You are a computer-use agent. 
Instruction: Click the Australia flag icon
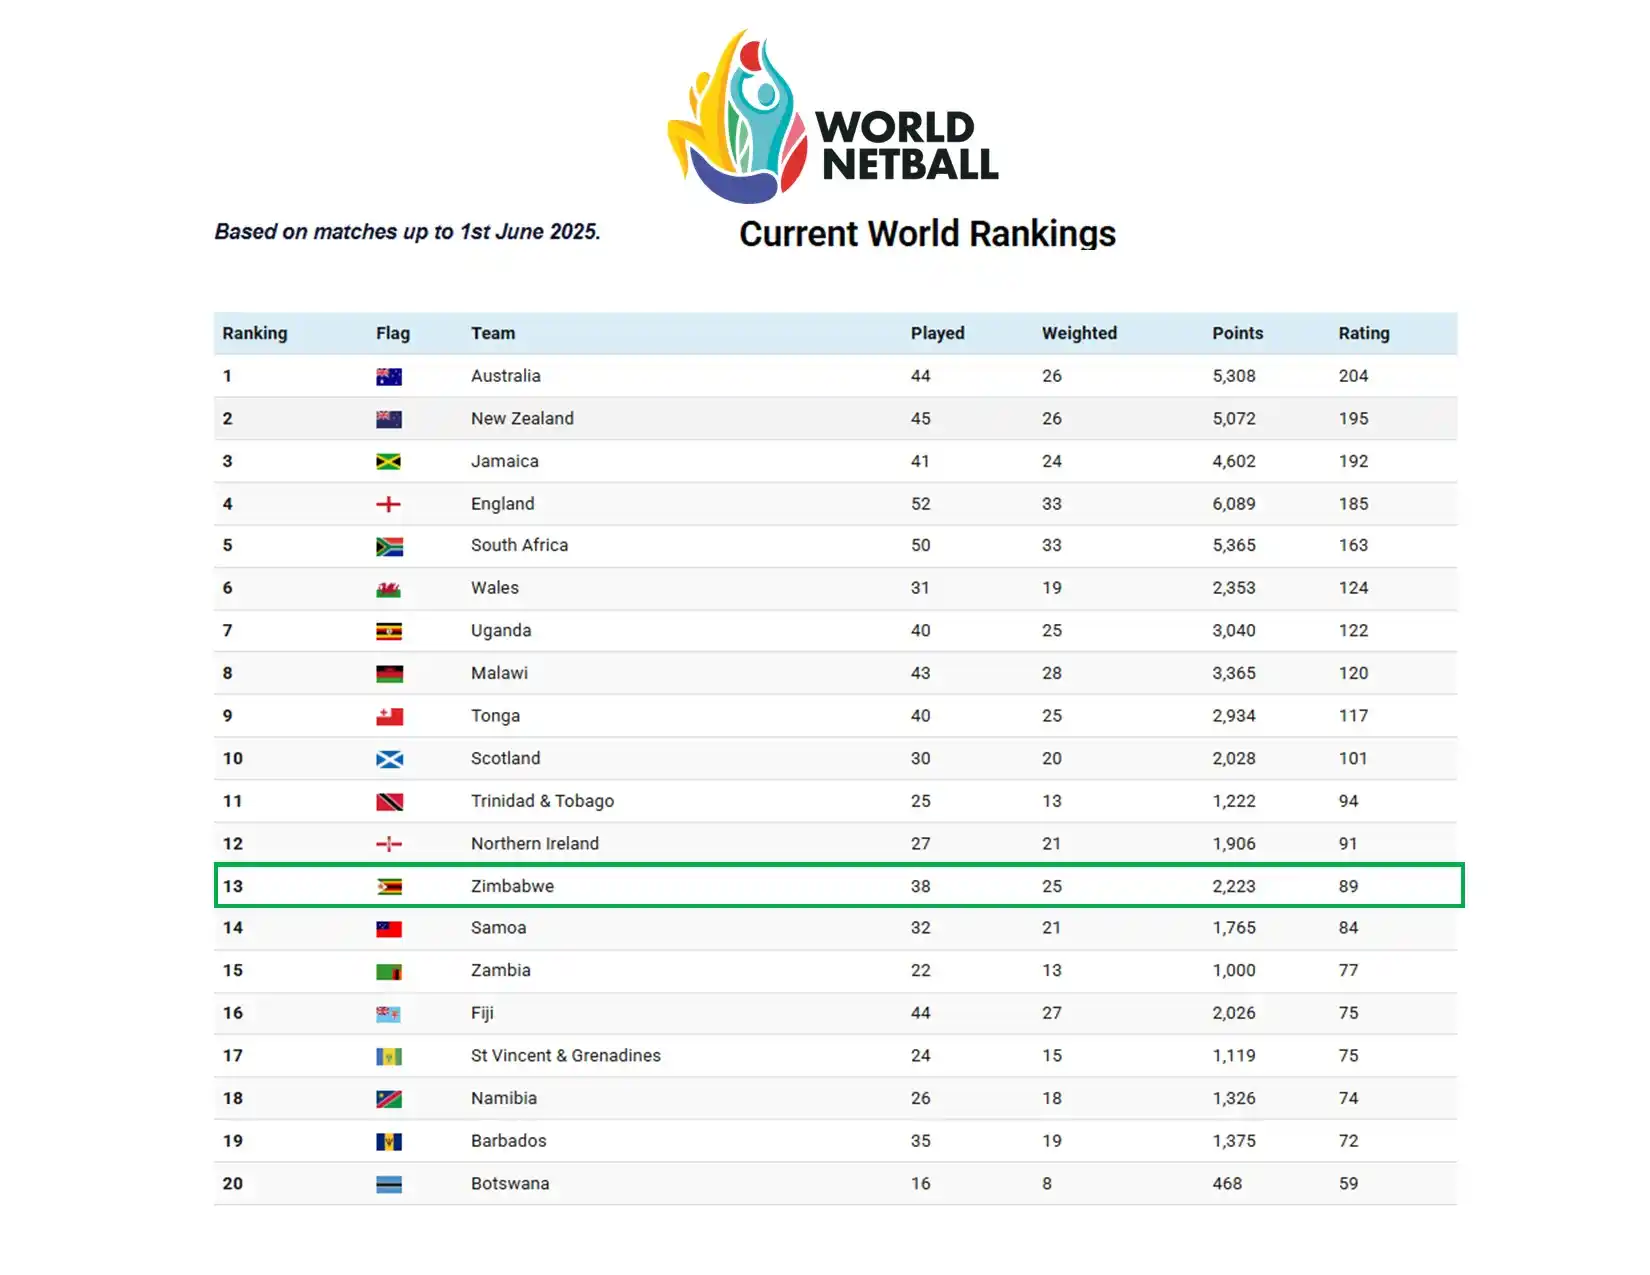pyautogui.click(x=389, y=377)
